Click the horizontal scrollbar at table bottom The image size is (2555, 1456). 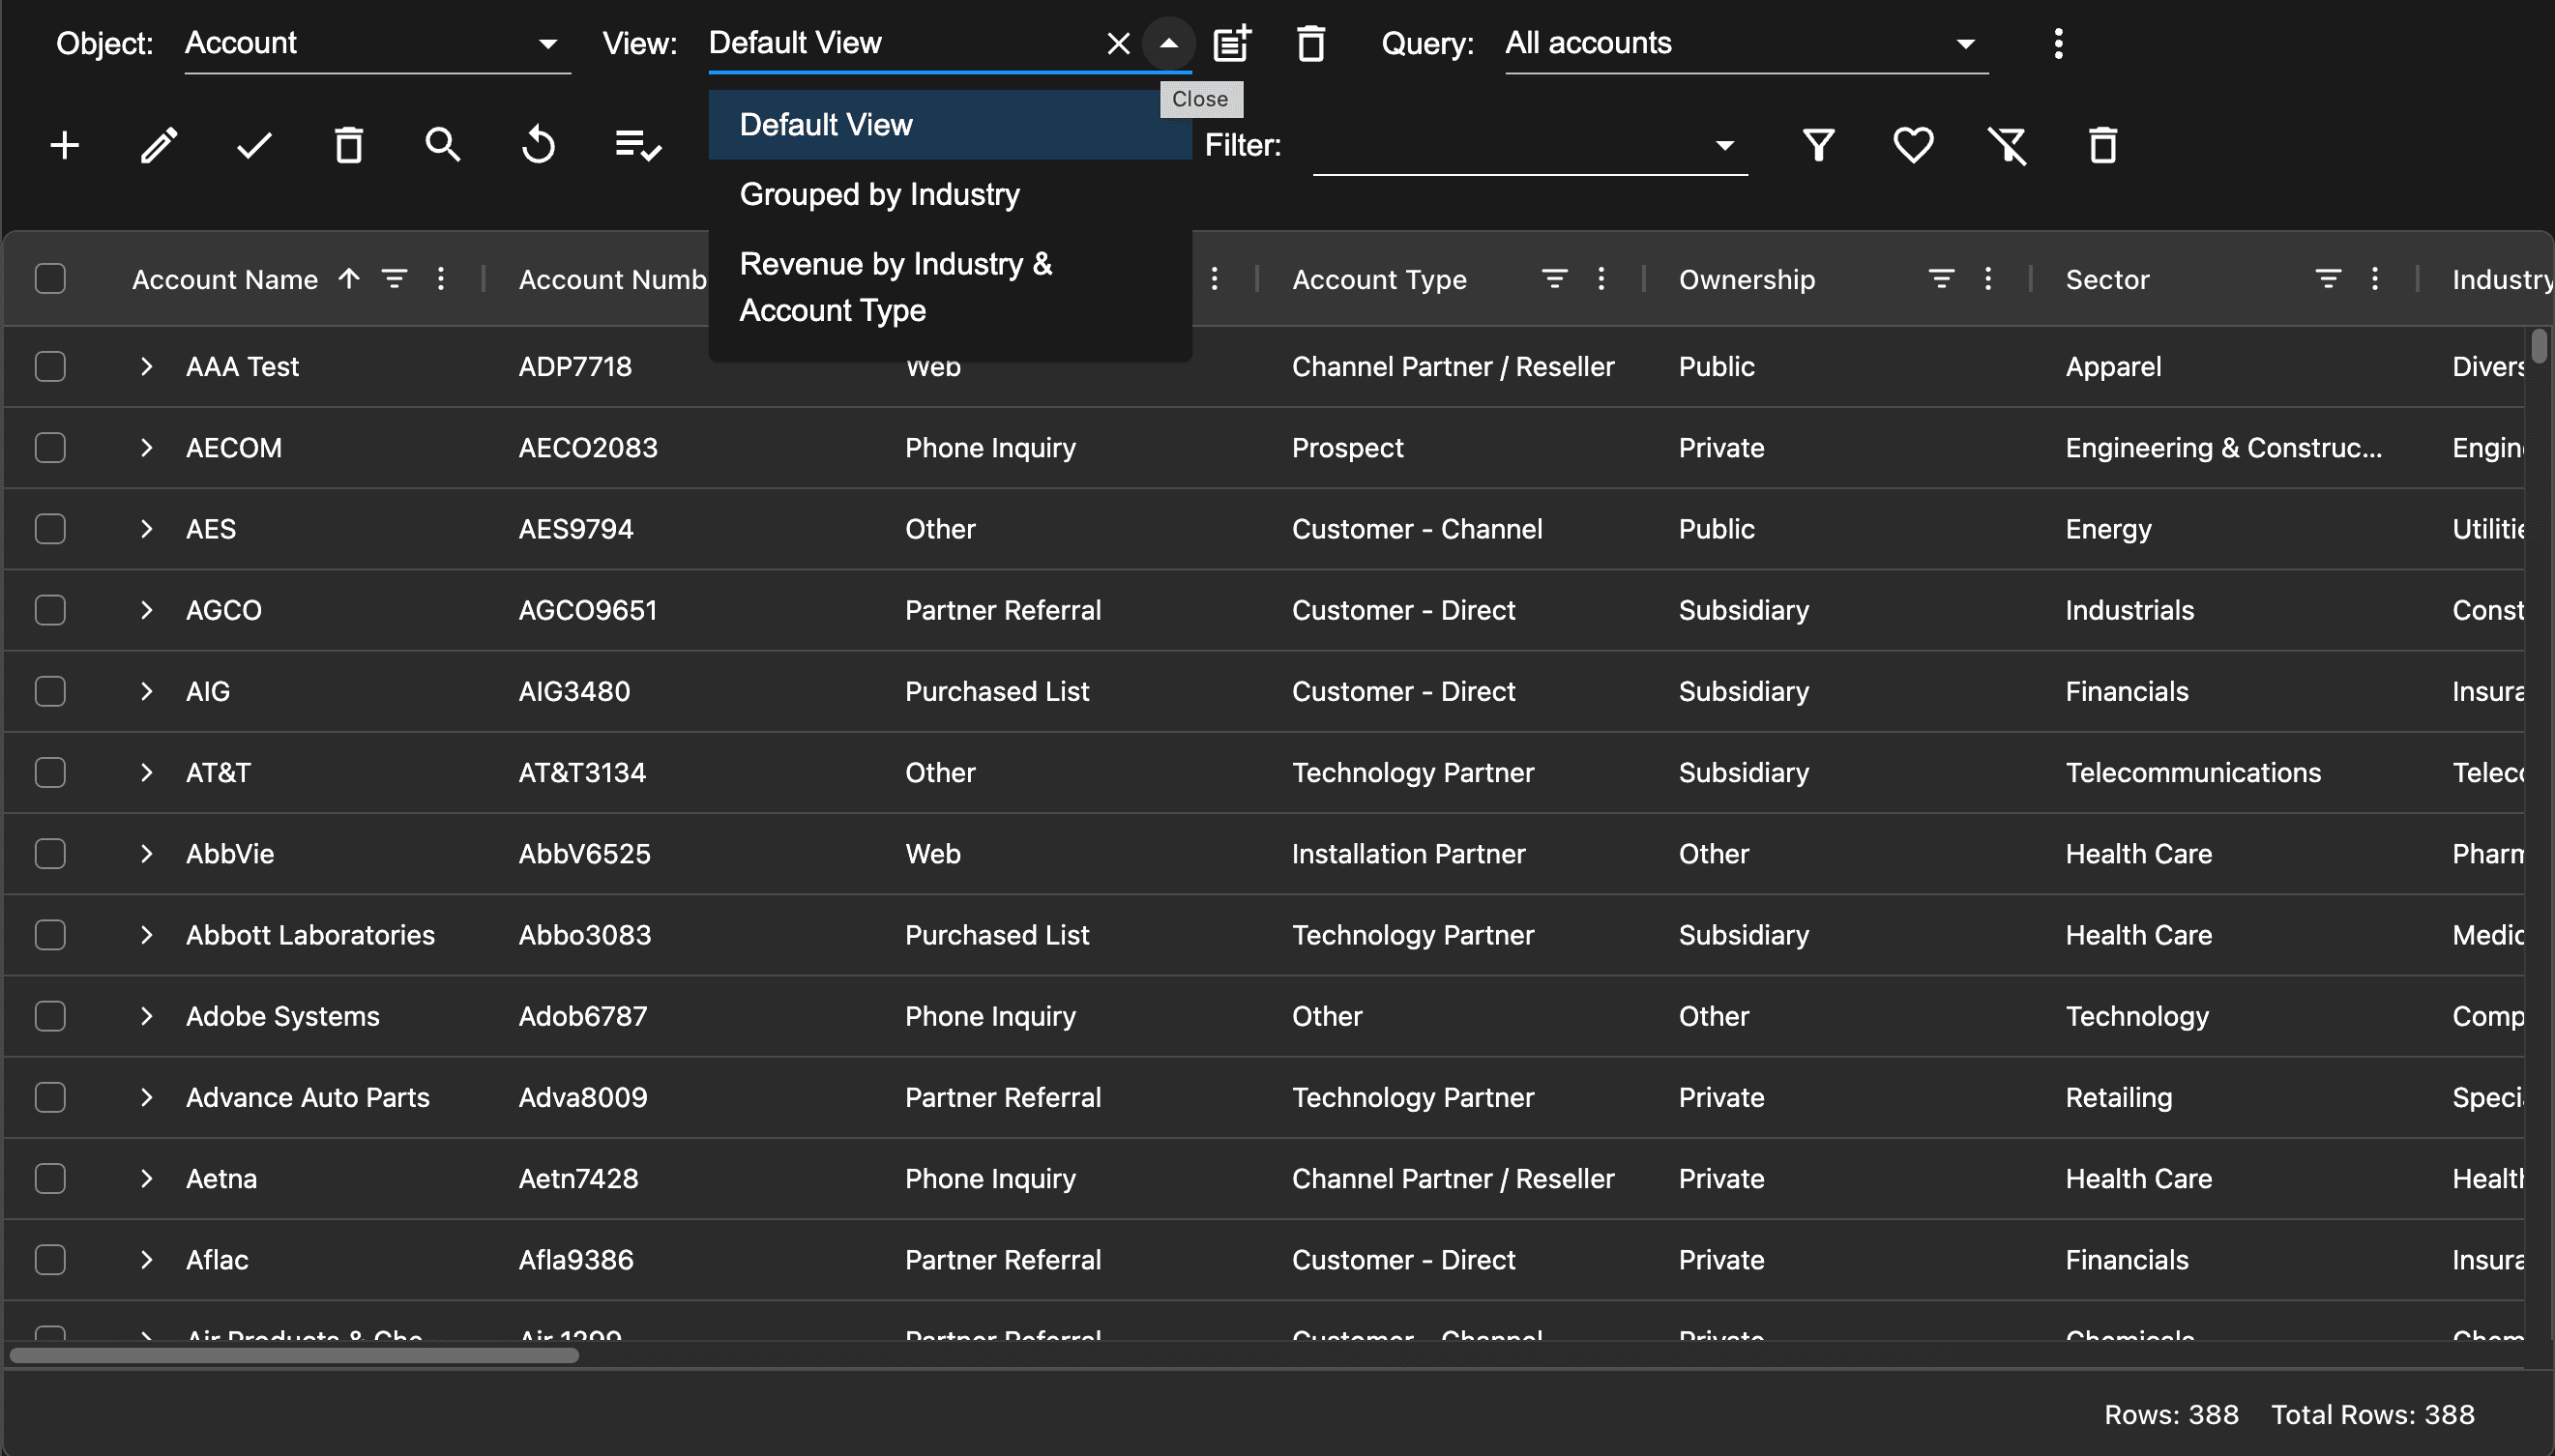(x=294, y=1356)
